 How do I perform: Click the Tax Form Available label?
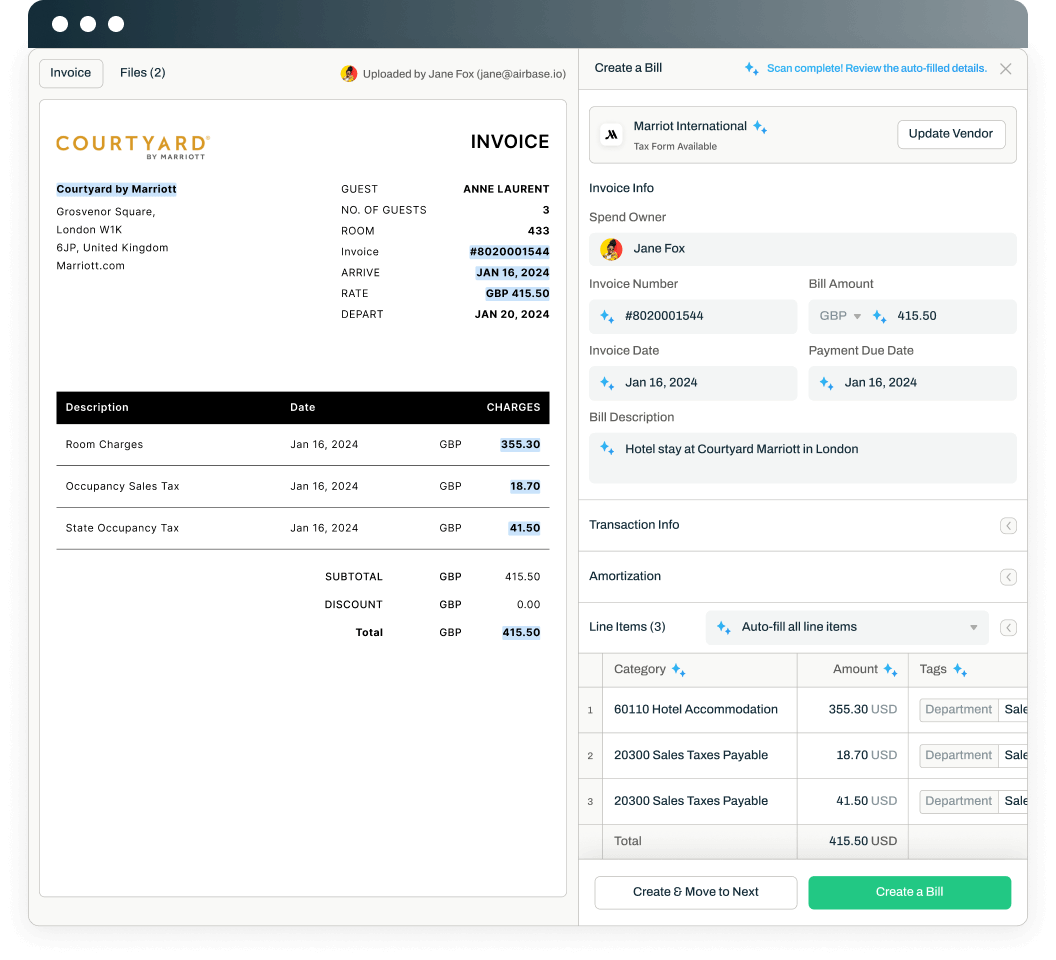tap(675, 147)
